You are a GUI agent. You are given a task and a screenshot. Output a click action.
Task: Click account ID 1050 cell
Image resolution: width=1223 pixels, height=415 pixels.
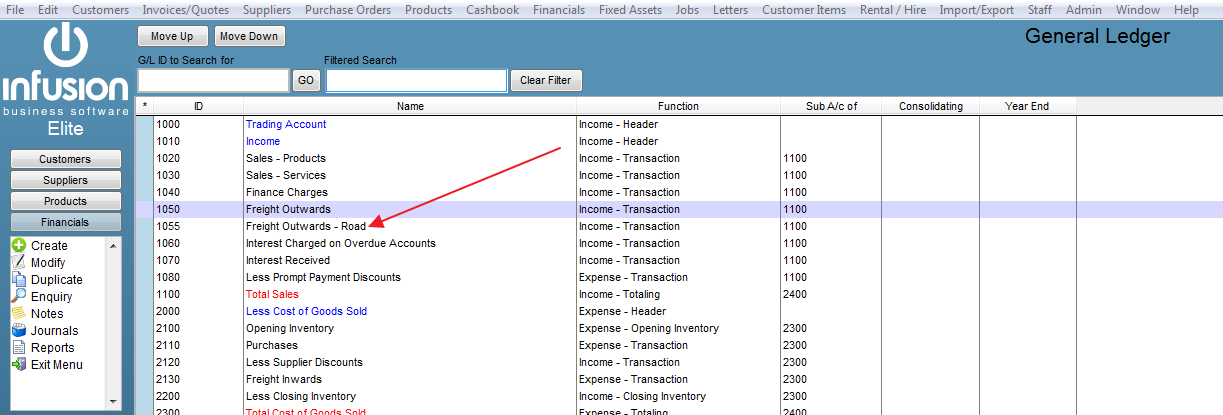(x=198, y=209)
